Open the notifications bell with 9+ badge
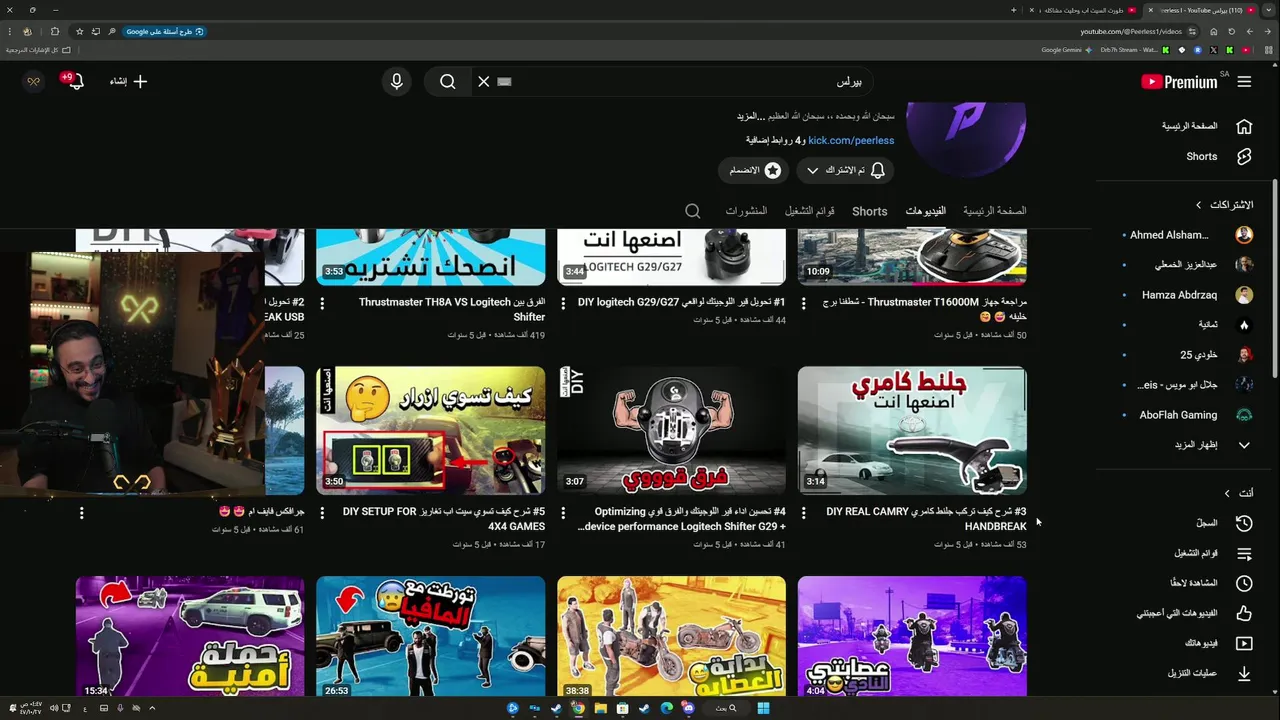 click(74, 81)
